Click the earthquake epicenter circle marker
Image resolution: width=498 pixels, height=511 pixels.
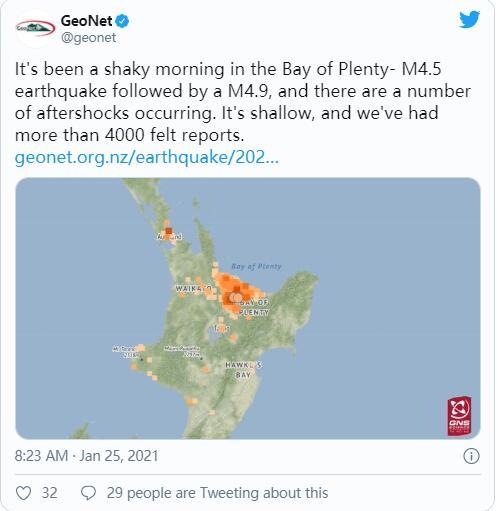click(236, 297)
